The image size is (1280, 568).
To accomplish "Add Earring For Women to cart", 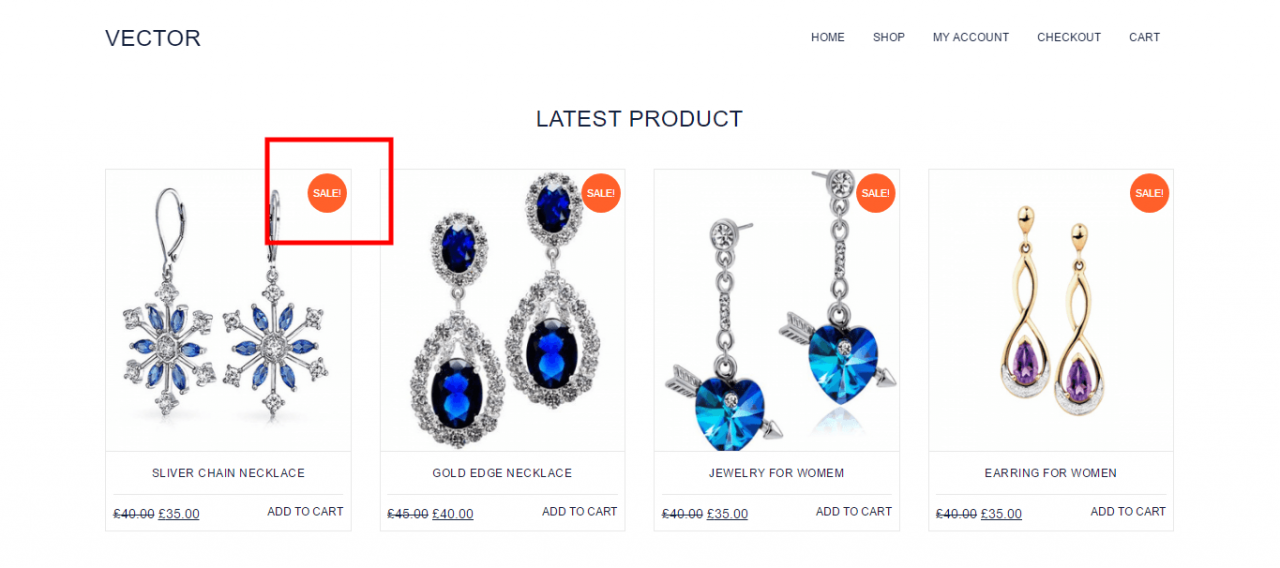I will [1128, 511].
